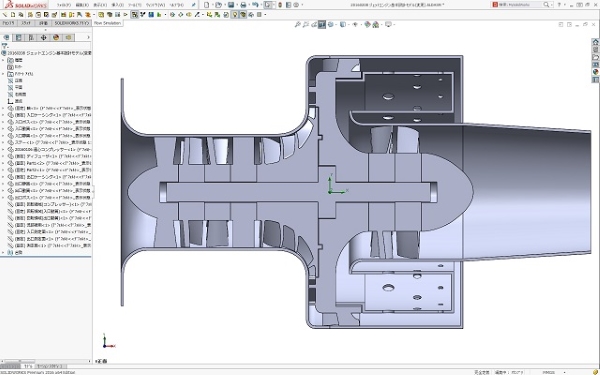
Task: Open dropdown arrow beside Undo icon
Action: (261, 5)
